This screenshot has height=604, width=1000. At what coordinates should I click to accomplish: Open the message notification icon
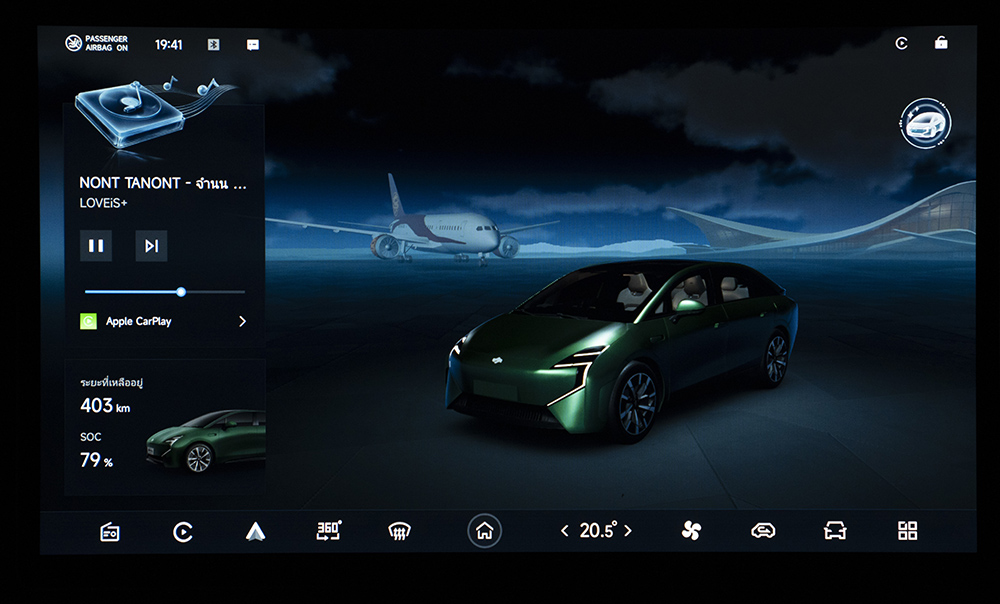252,44
